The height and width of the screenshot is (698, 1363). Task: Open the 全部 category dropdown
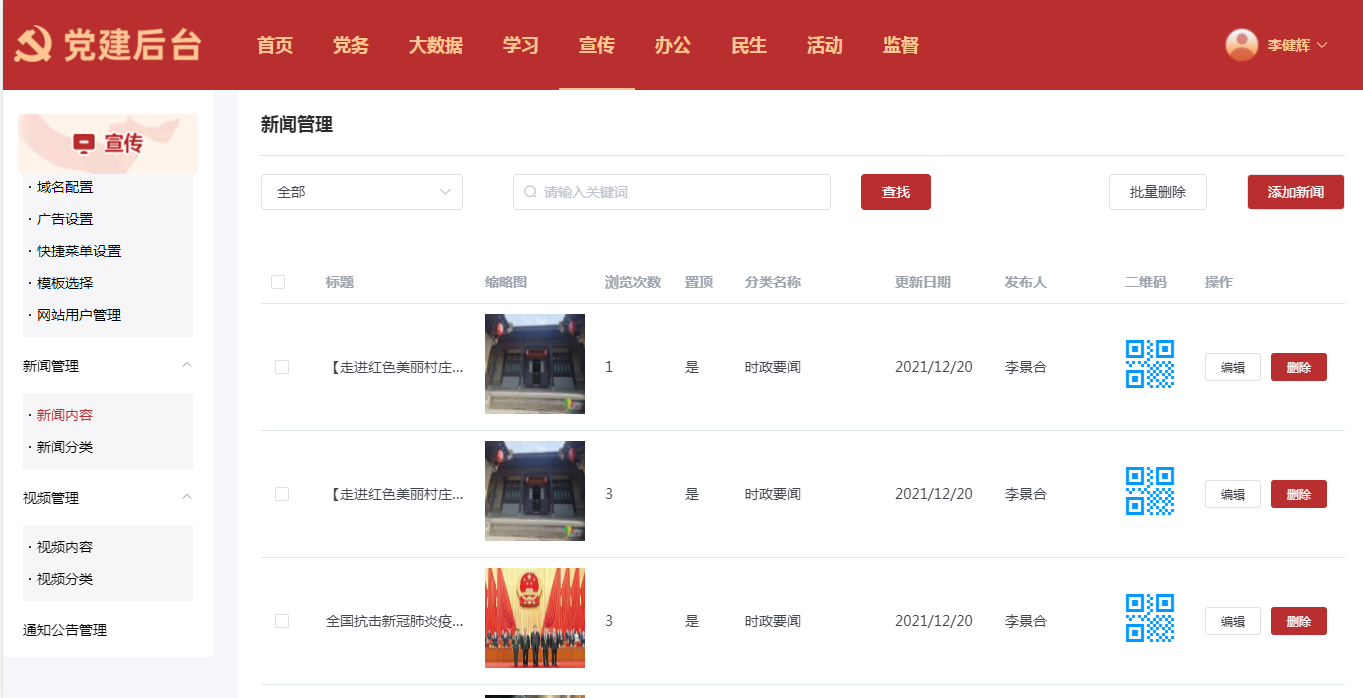pyautogui.click(x=361, y=192)
